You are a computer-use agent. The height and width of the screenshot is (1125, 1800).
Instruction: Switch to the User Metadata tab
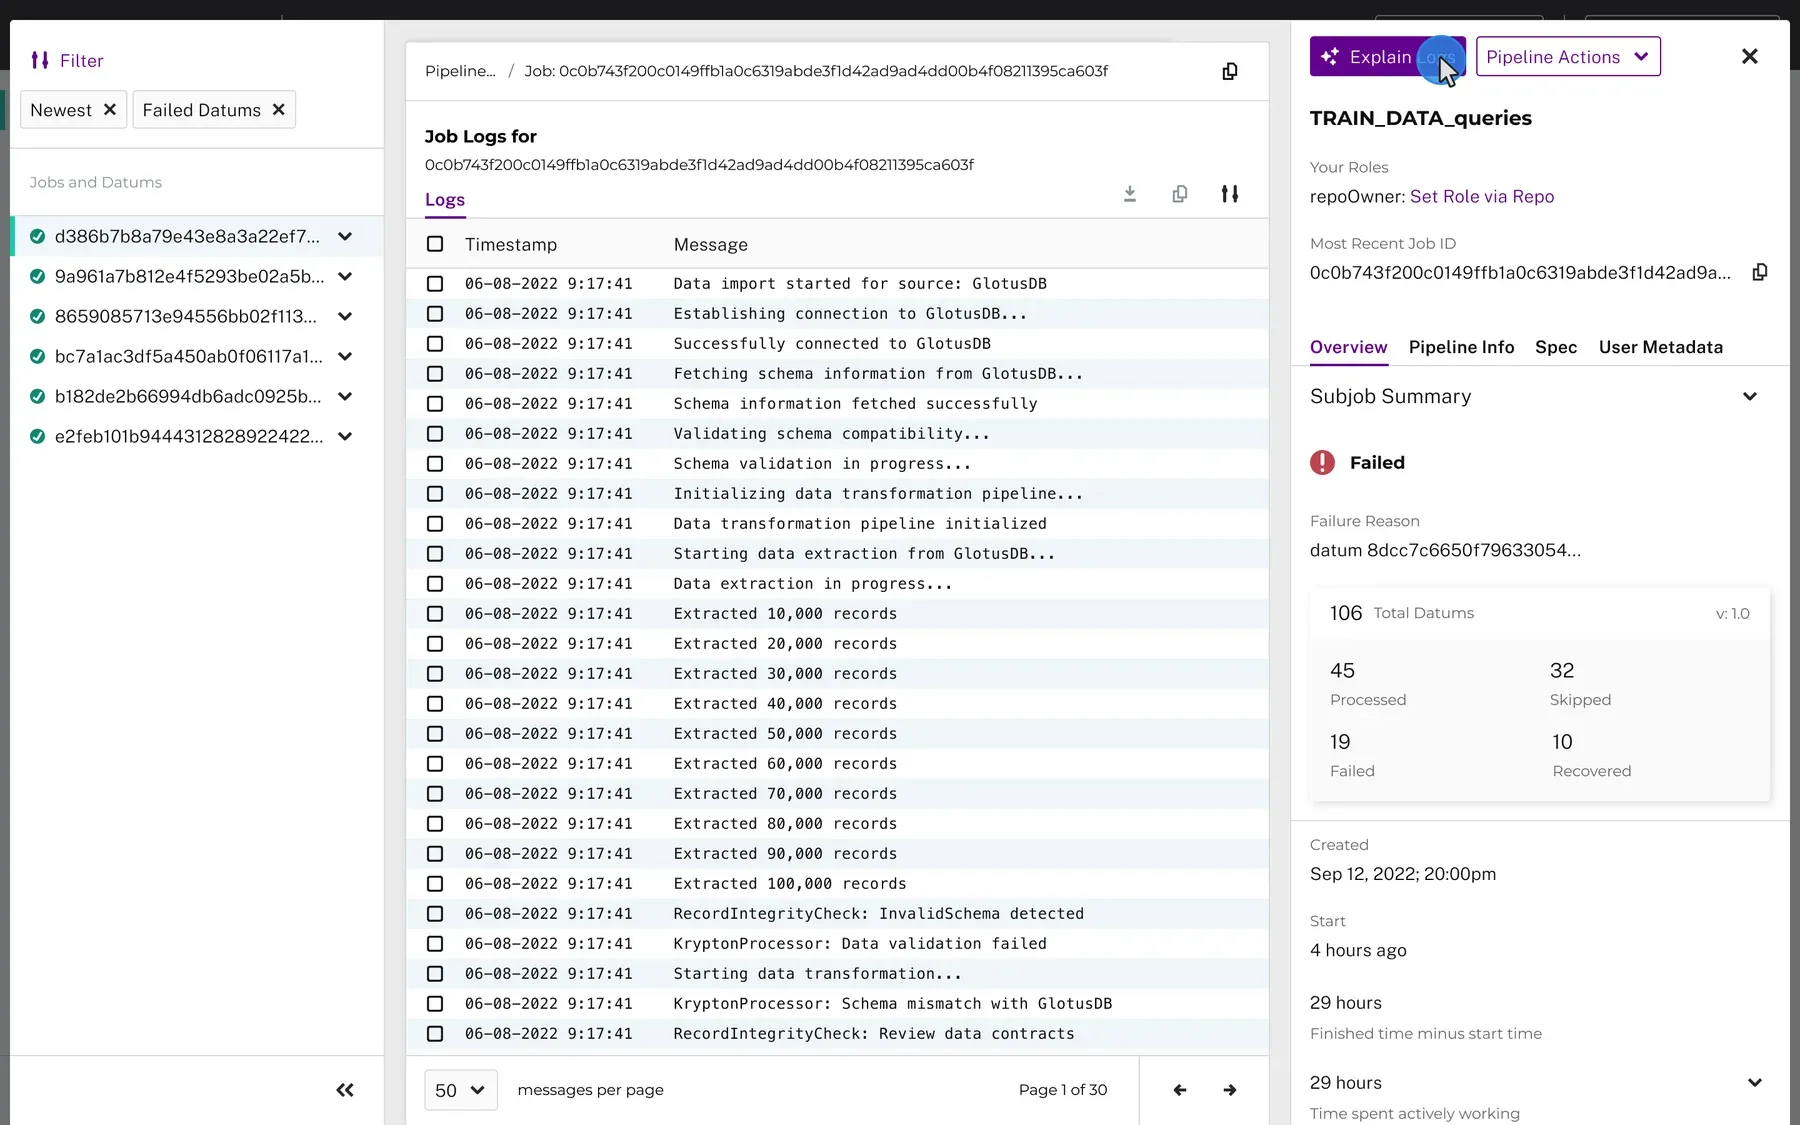tap(1661, 347)
